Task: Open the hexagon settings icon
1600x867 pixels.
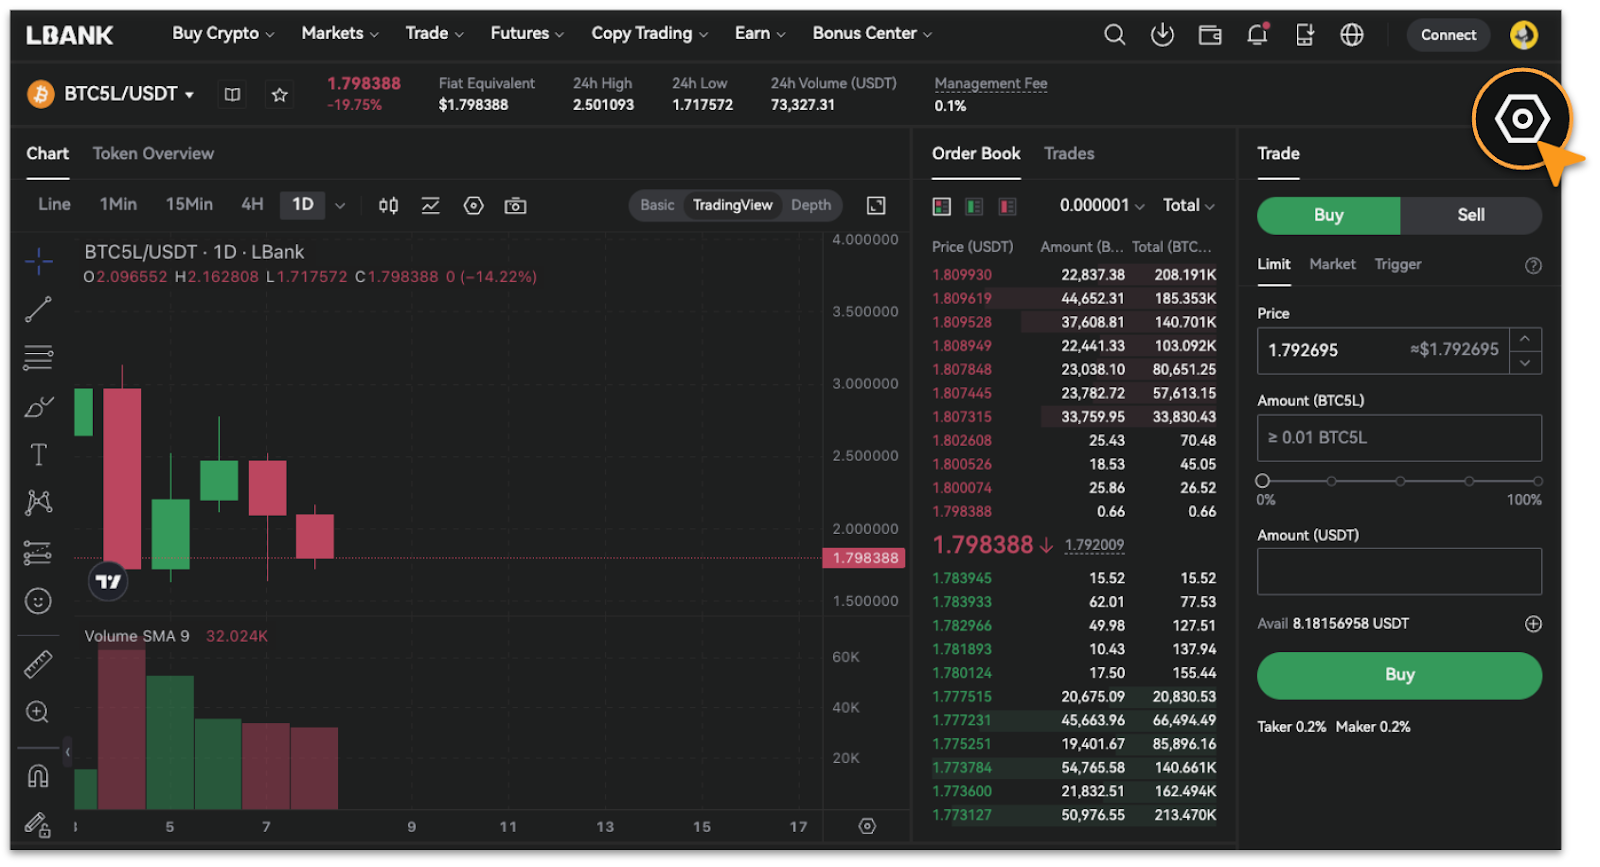Action: [x=1522, y=119]
